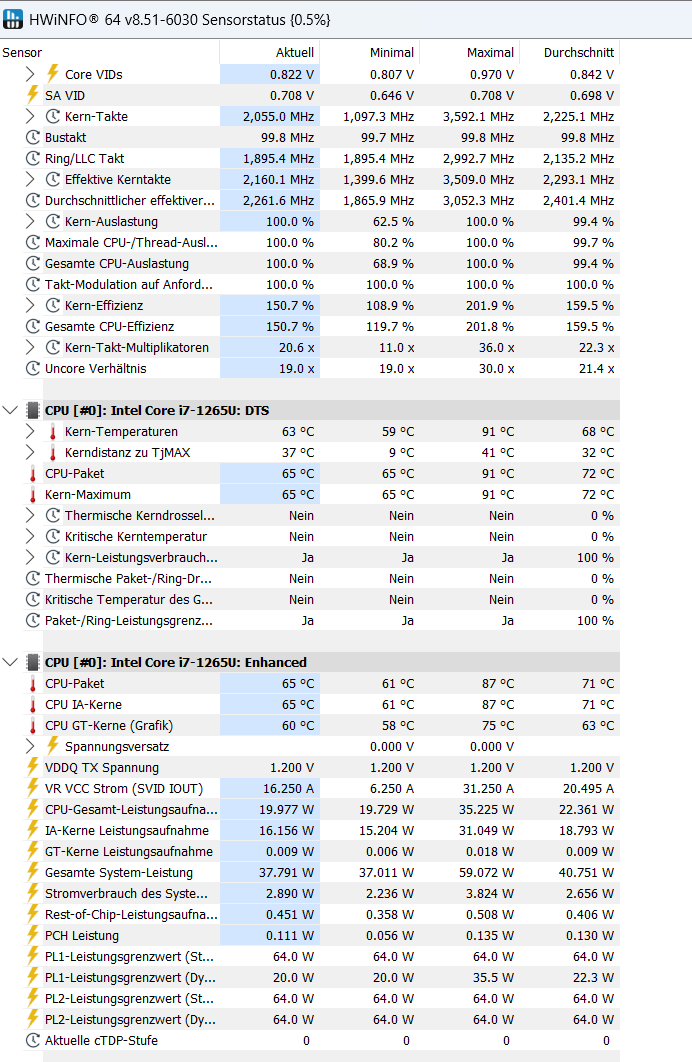Expand the Kritische Kerntemperatur row
692x1062 pixels.
[x=30, y=536]
